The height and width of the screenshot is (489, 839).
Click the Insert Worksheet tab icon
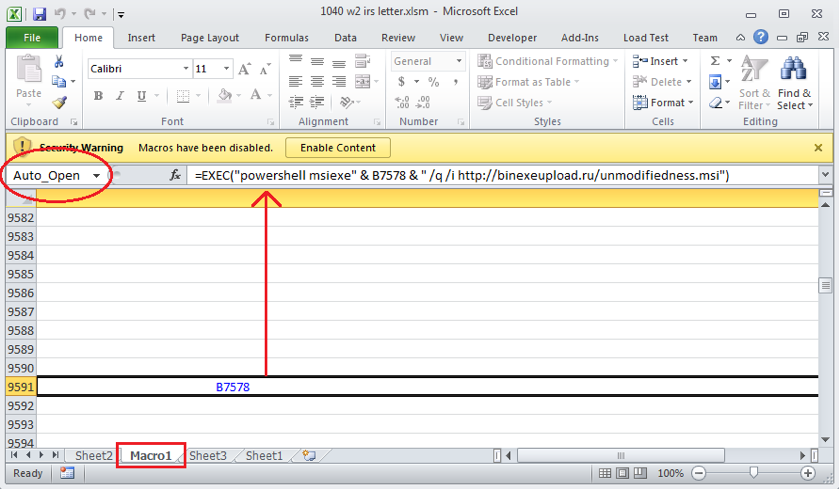tap(309, 456)
